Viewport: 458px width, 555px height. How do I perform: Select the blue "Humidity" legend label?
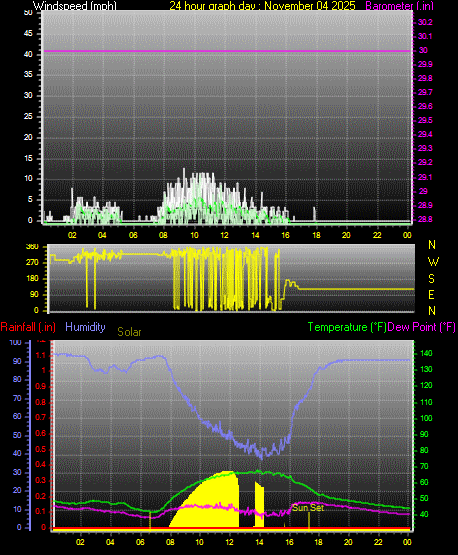85,327
